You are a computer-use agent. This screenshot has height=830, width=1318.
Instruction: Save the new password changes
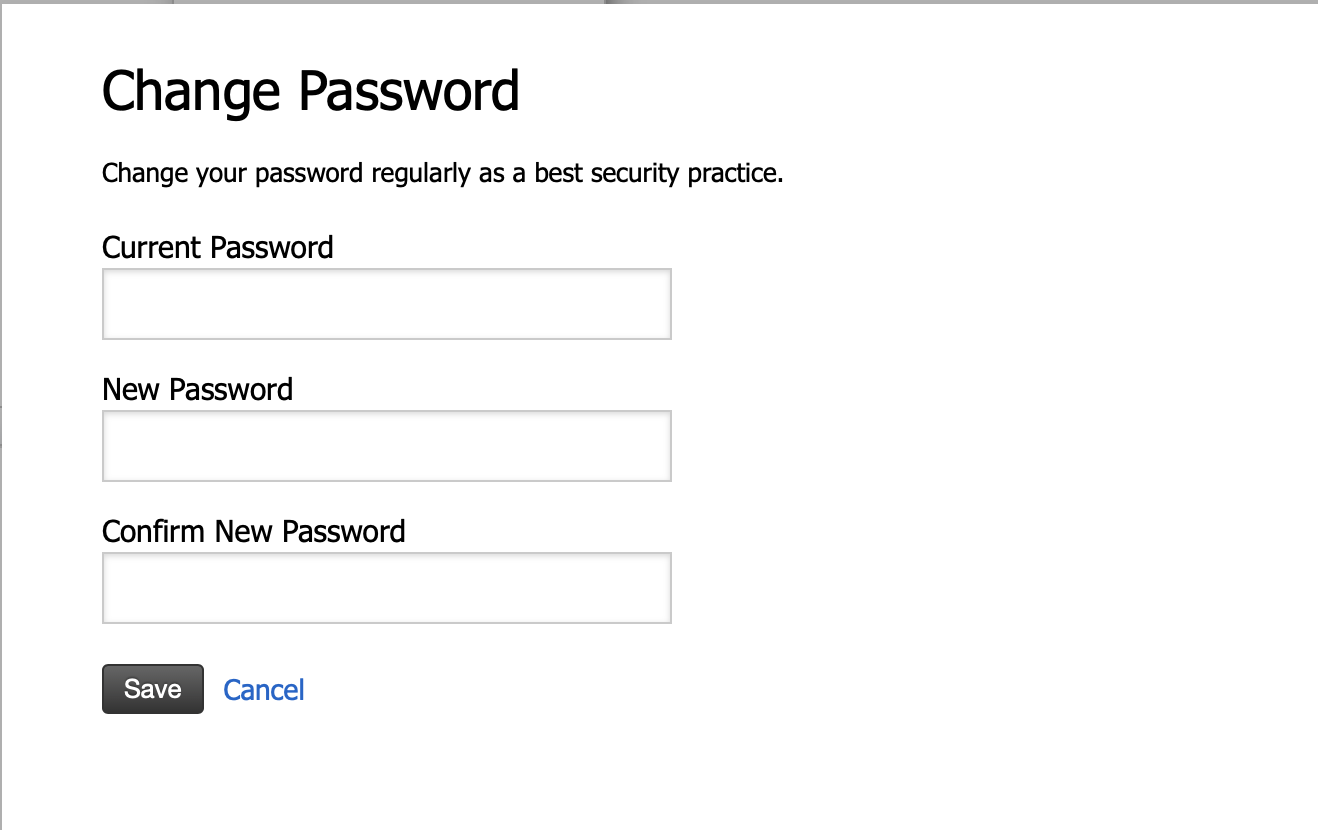(153, 689)
